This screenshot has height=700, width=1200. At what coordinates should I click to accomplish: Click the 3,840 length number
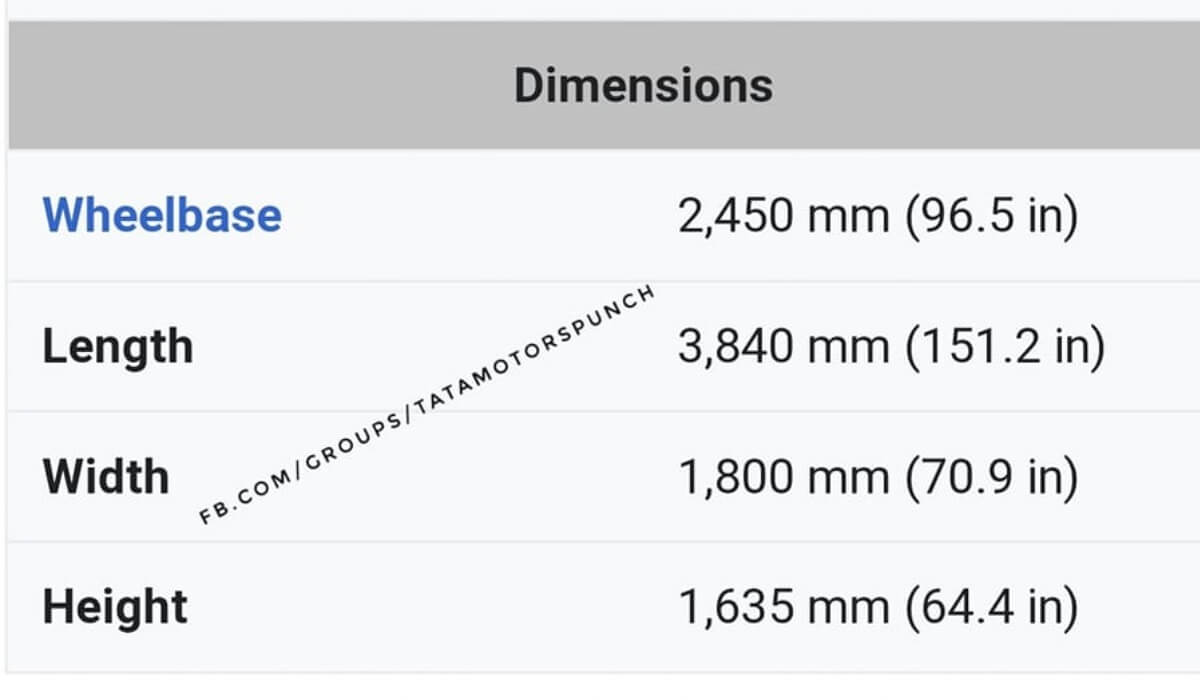click(734, 347)
